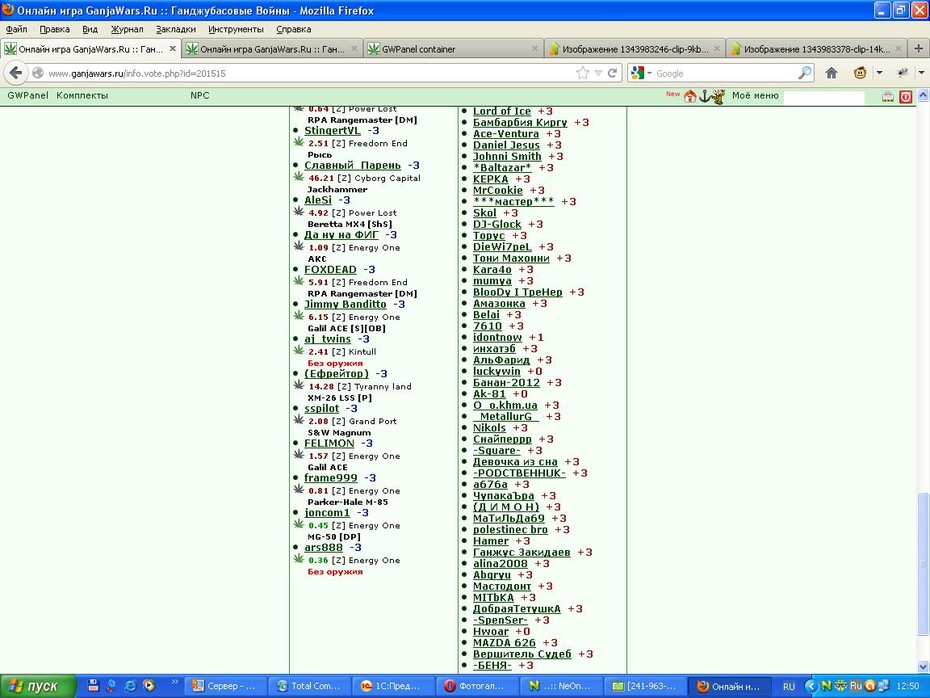Open the Журнал menu
Viewport: 930px width, 698px height.
pos(126,29)
